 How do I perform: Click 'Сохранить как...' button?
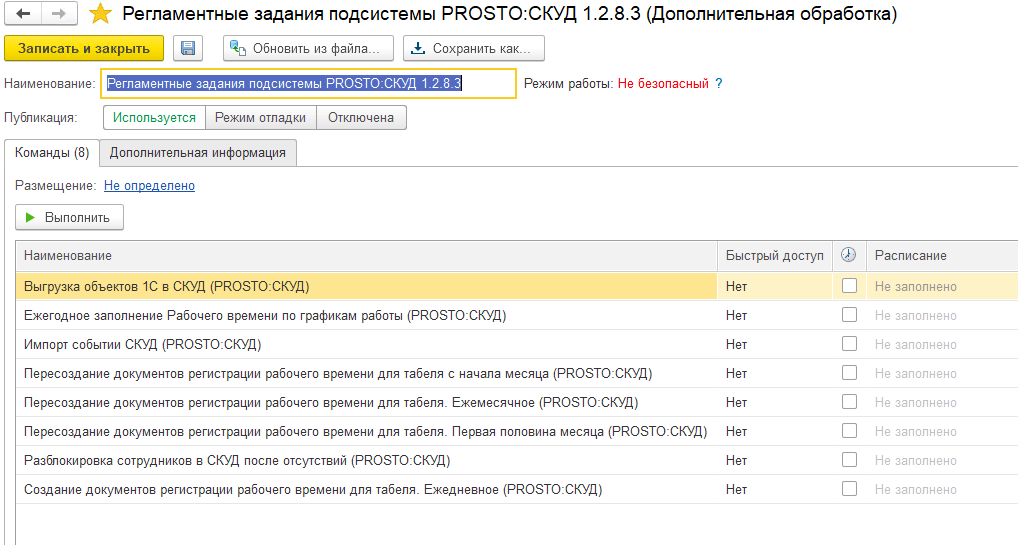point(473,48)
